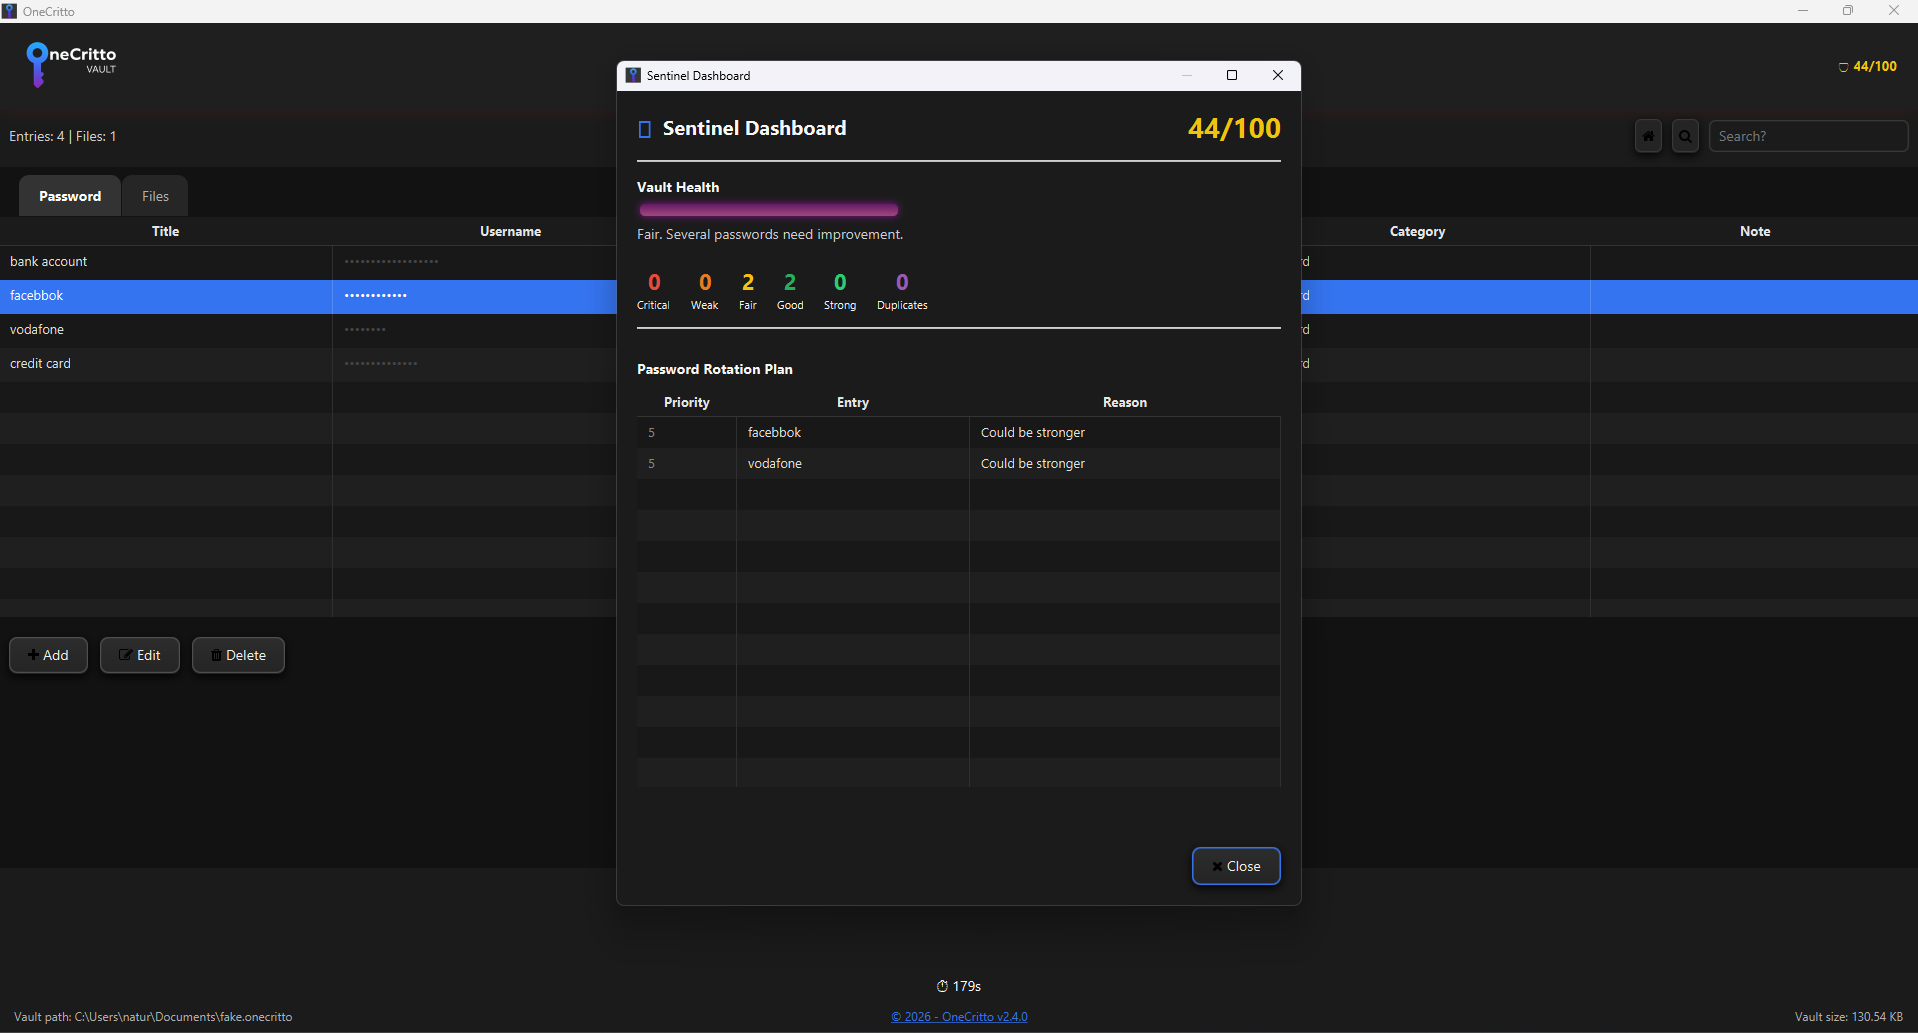Open the OneCritto v2.4.0 copyright link
Image resolution: width=1918 pixels, height=1033 pixels.
coord(959,1017)
